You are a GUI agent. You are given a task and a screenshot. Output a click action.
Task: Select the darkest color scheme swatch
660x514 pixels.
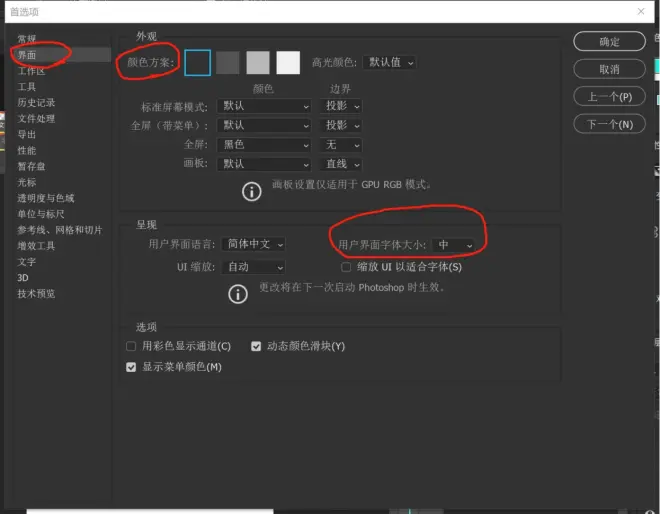coord(197,63)
